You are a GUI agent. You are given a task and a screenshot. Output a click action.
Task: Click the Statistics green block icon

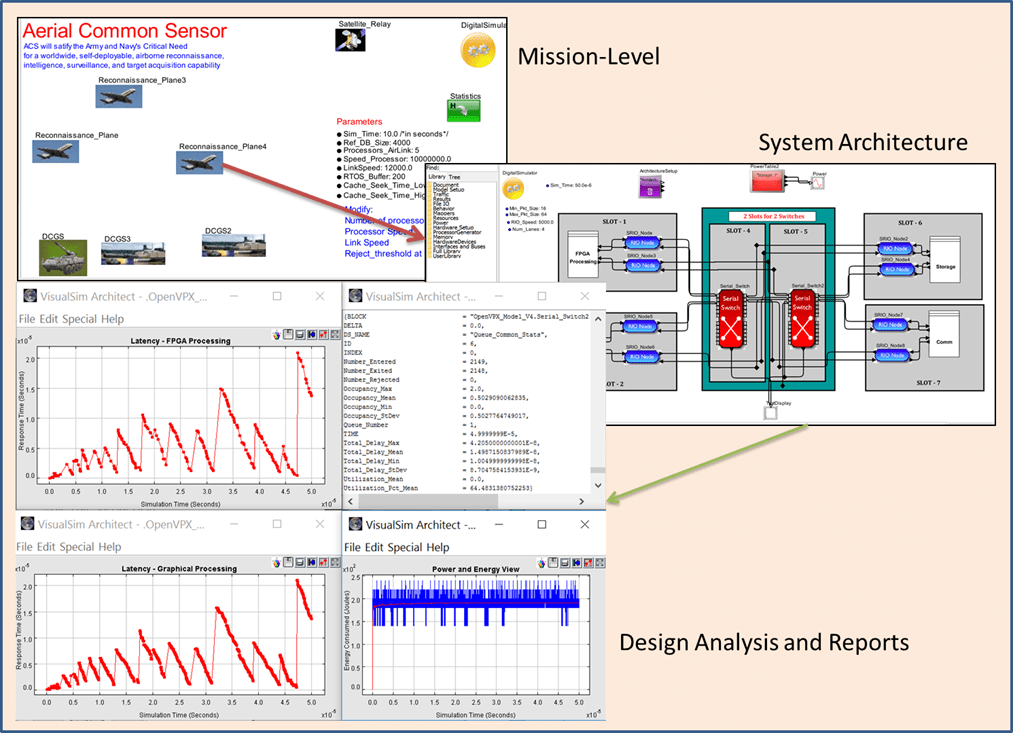tap(464, 112)
